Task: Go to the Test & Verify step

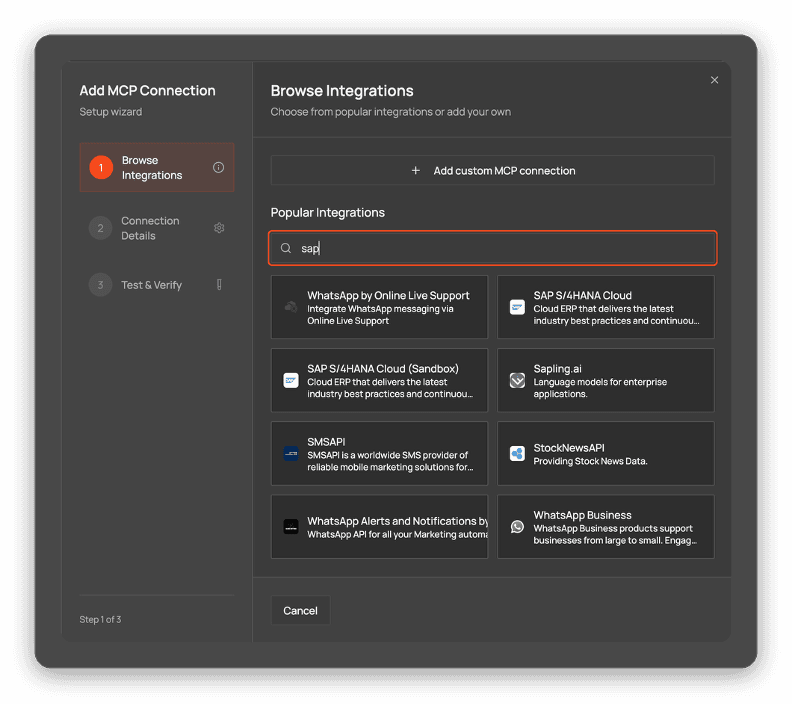Action: click(157, 285)
